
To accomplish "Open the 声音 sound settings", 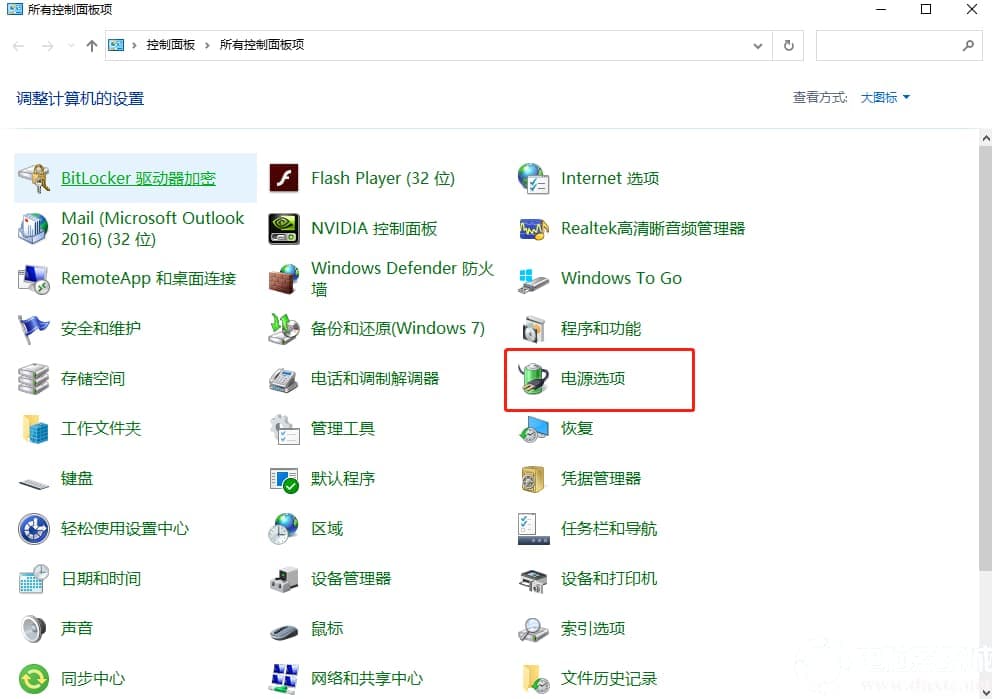I will [x=78, y=628].
